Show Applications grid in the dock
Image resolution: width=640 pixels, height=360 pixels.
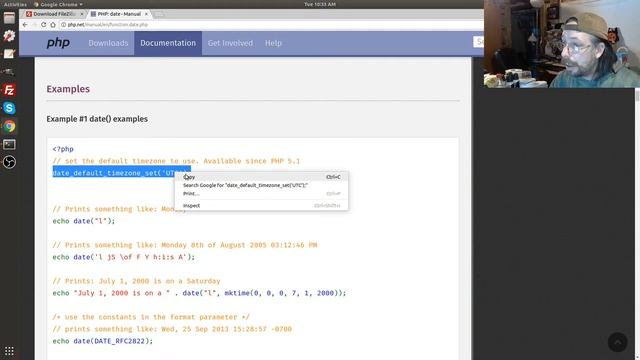[x=9, y=351]
